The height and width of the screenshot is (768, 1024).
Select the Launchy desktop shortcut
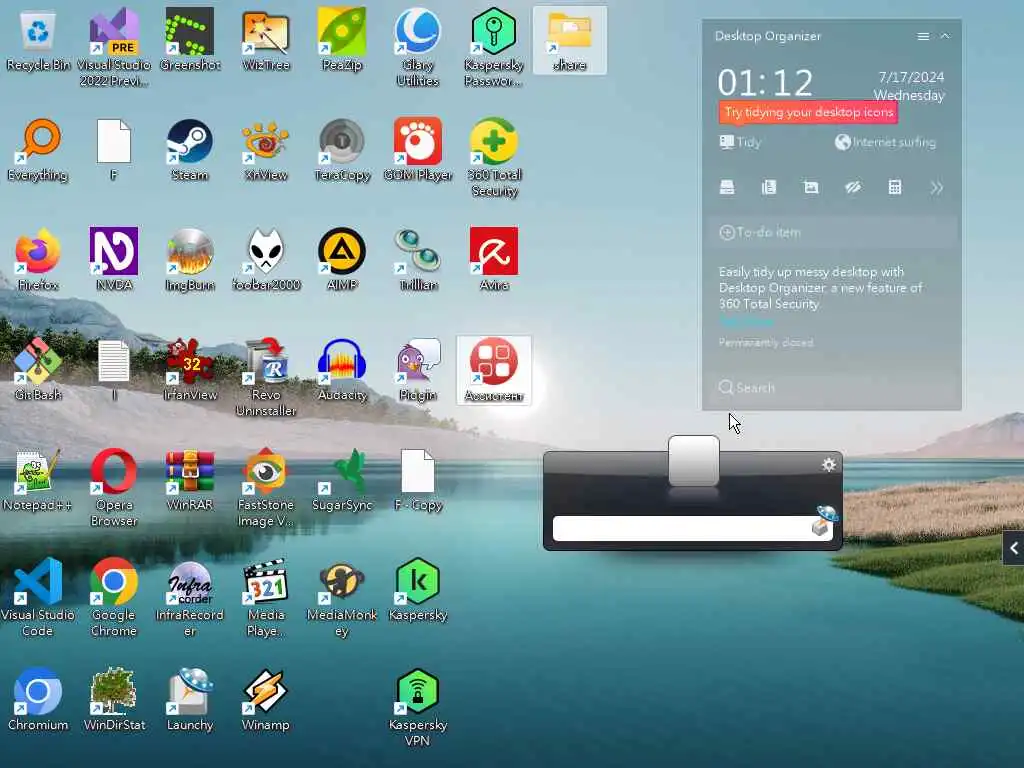[x=189, y=699]
